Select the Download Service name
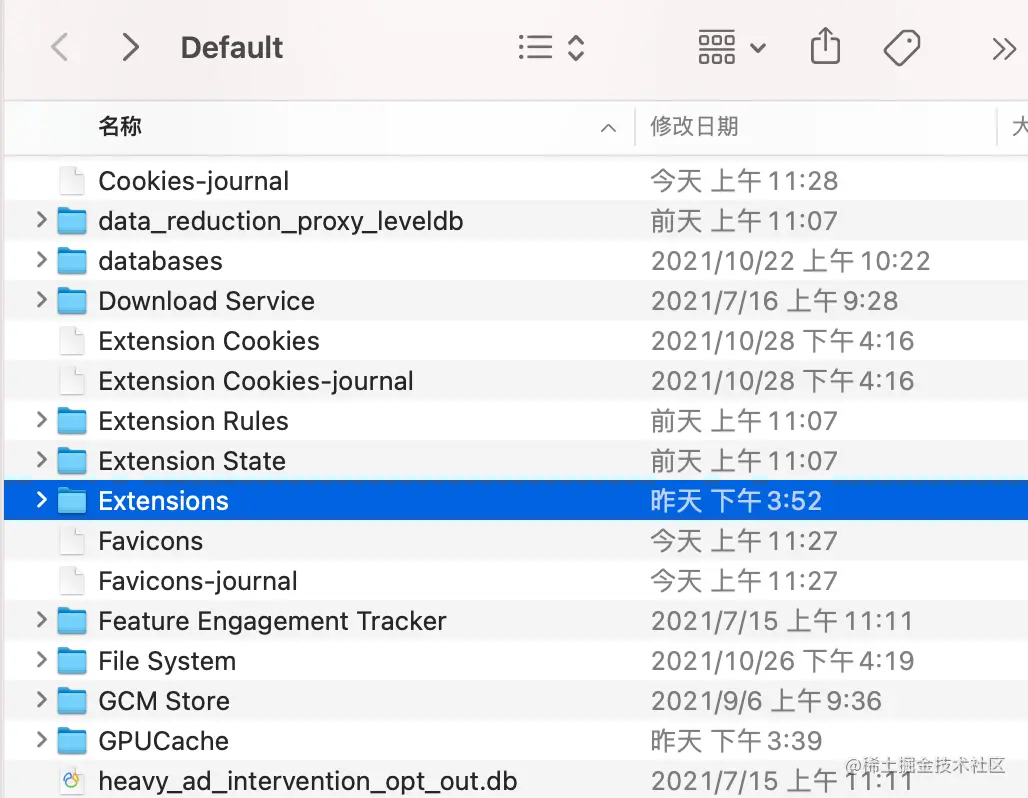Image resolution: width=1028 pixels, height=798 pixels. click(207, 301)
